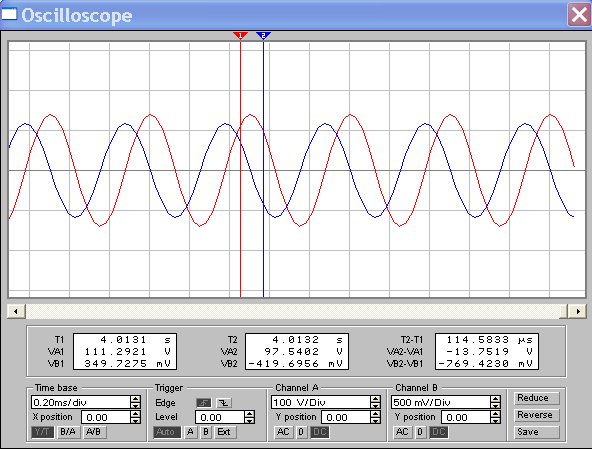Set Channel A coupling to DC
The width and height of the screenshot is (592, 449).
click(x=319, y=432)
